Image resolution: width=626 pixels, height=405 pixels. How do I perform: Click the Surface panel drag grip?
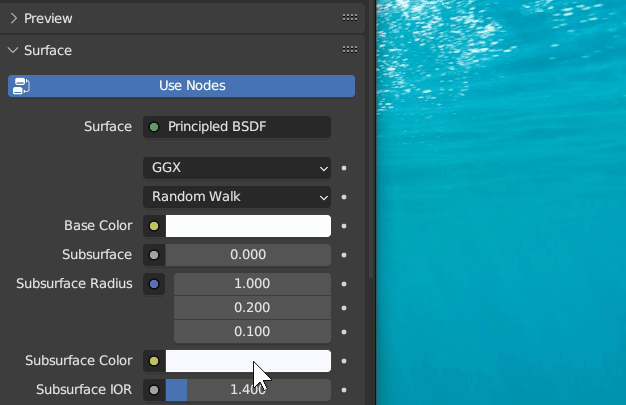click(350, 50)
